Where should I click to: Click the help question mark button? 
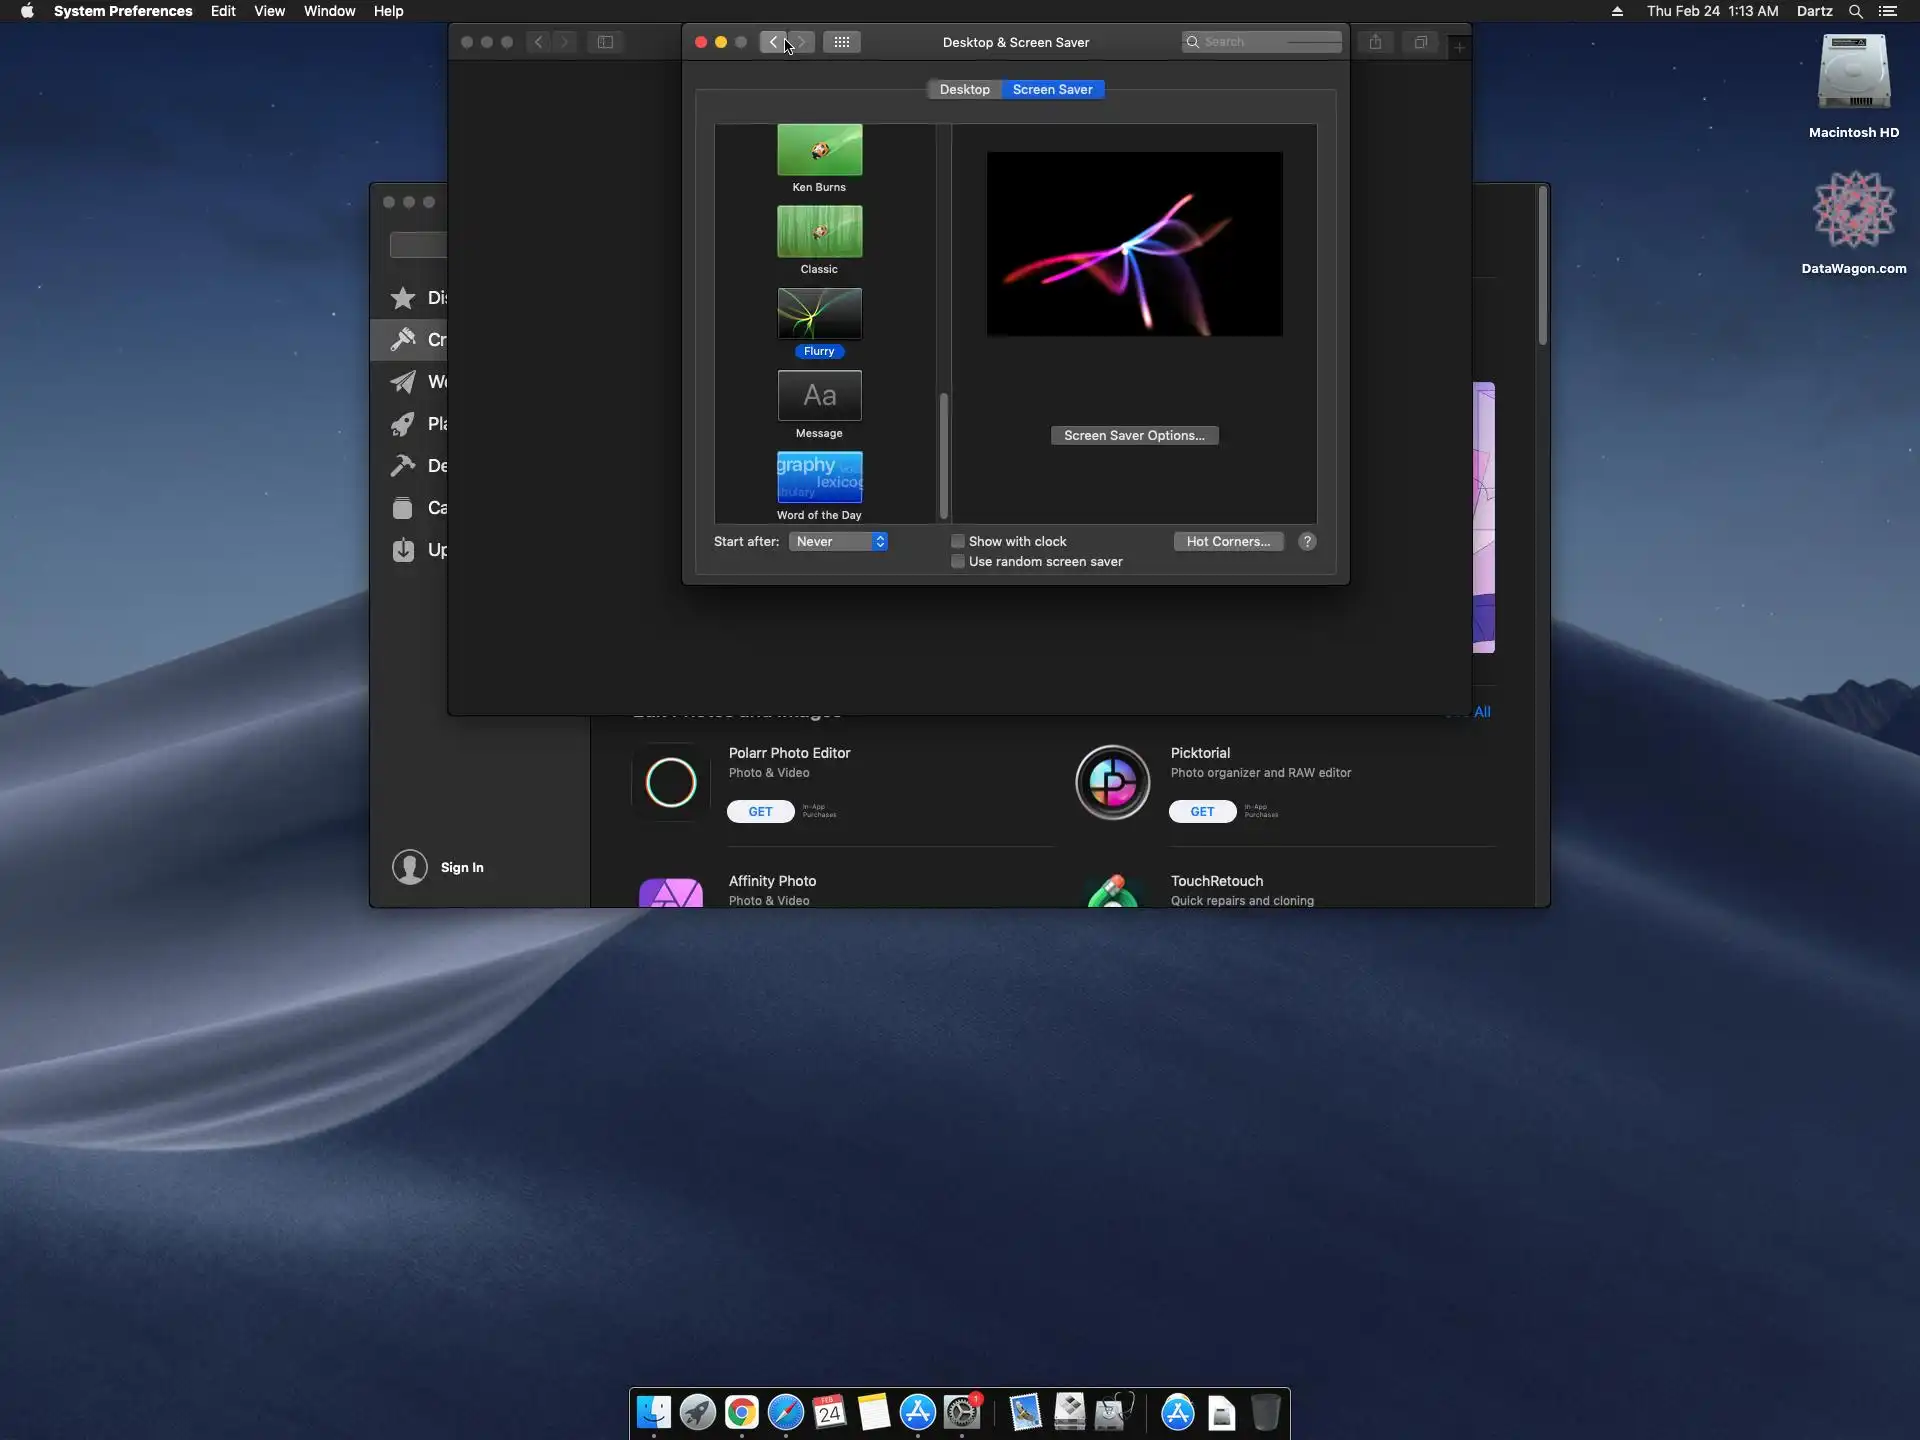point(1307,541)
